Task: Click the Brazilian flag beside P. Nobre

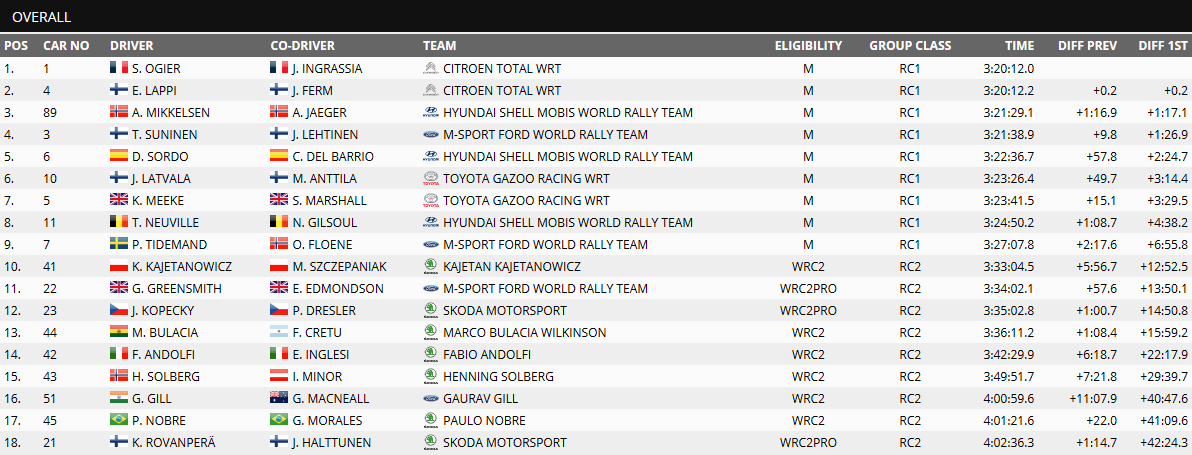Action: click(x=118, y=421)
